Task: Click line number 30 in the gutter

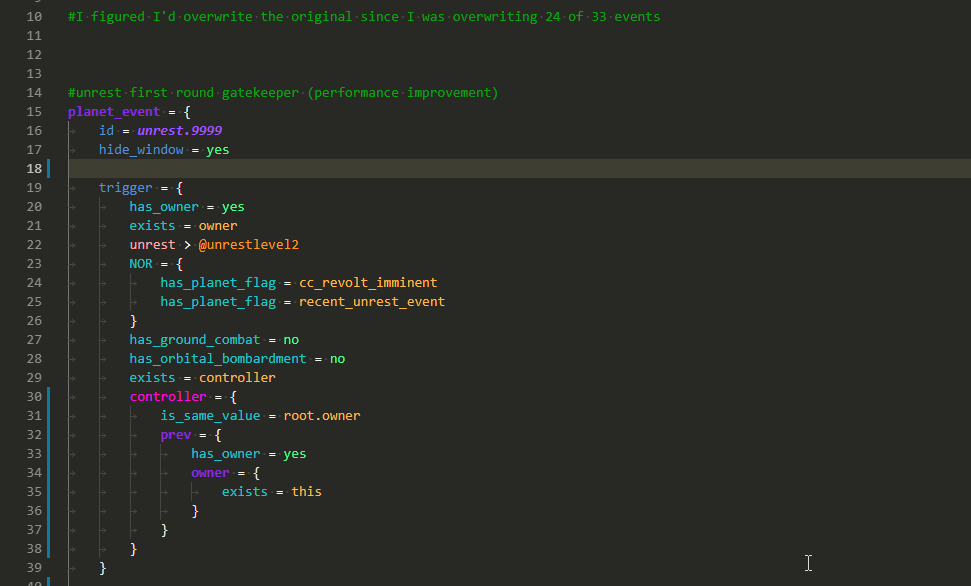Action: coord(34,397)
